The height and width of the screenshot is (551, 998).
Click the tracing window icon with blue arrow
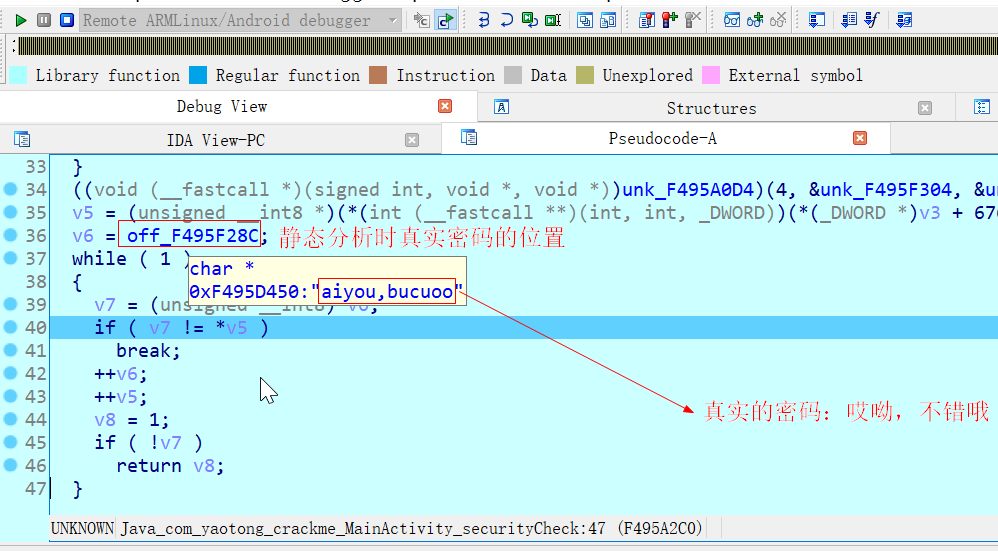(x=848, y=20)
